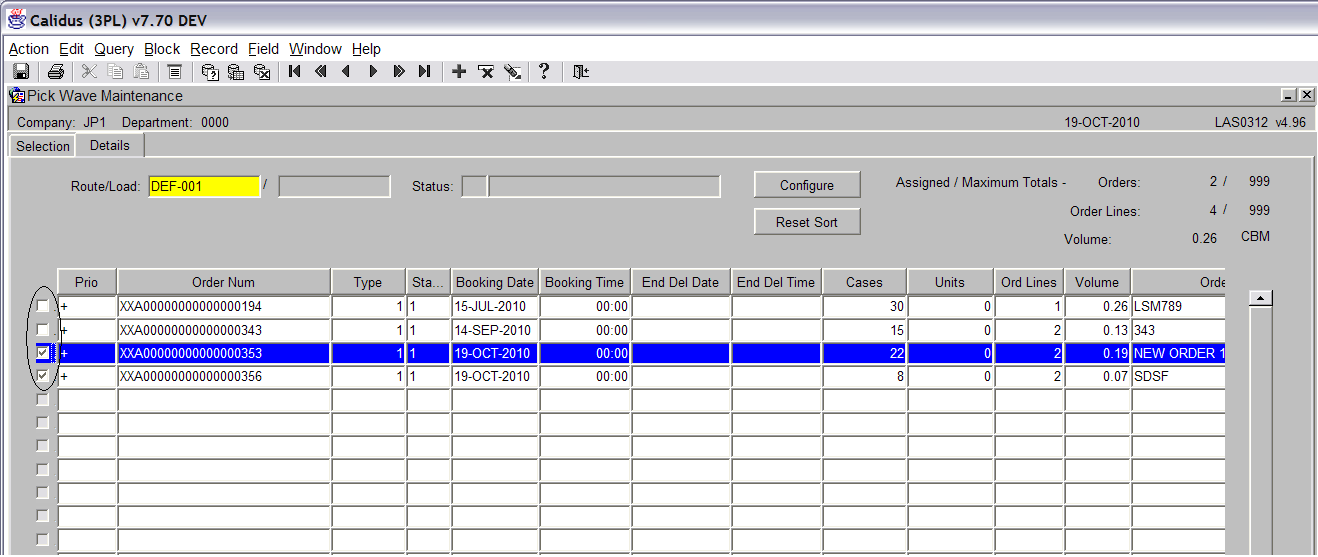Click the Help question mark icon
The image size is (1318, 557).
coord(544,72)
